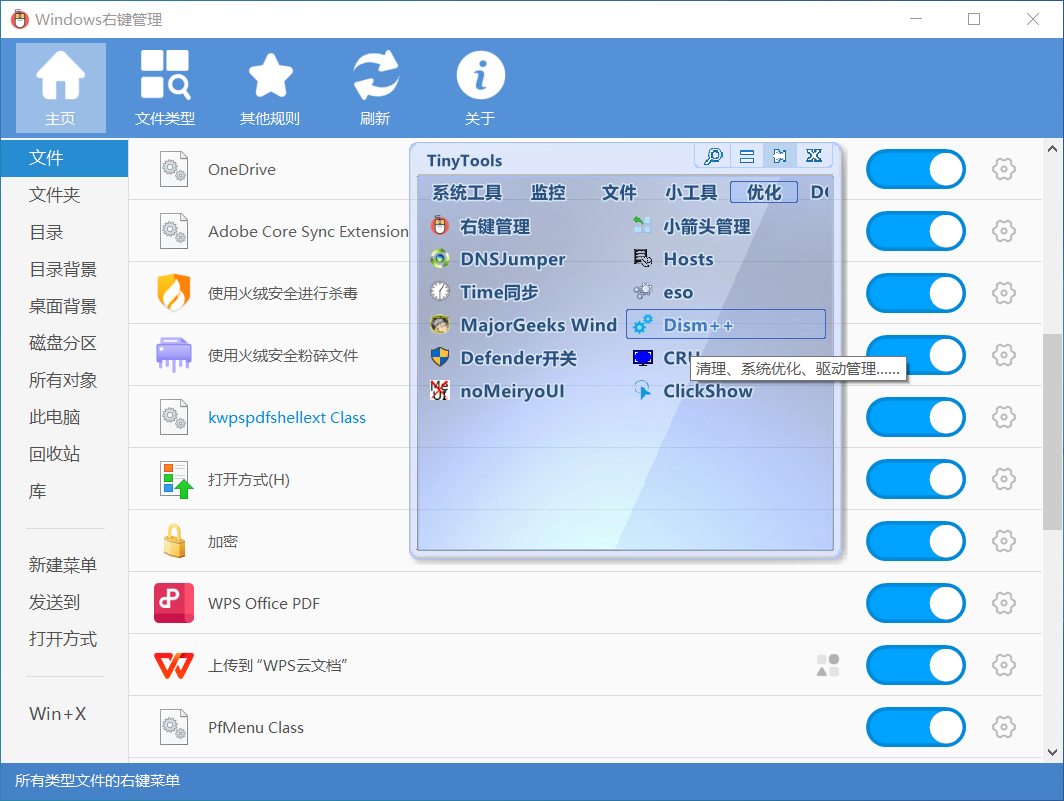Open the 关于 about page

click(480, 85)
